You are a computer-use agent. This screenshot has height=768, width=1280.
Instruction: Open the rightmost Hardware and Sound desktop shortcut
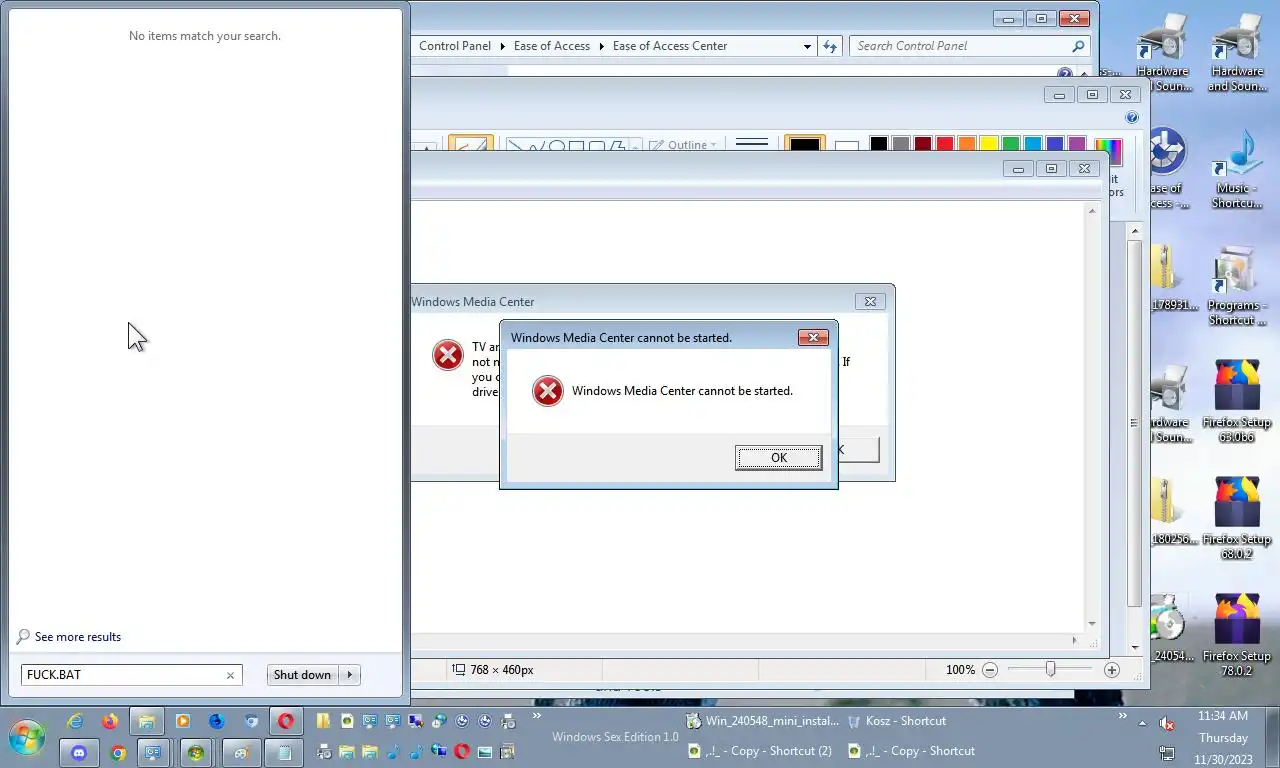[1237, 51]
